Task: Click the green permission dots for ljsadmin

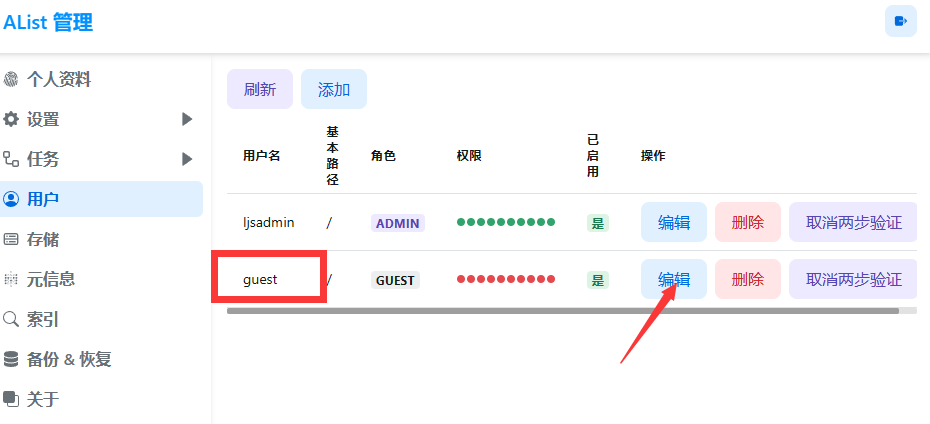Action: [506, 222]
